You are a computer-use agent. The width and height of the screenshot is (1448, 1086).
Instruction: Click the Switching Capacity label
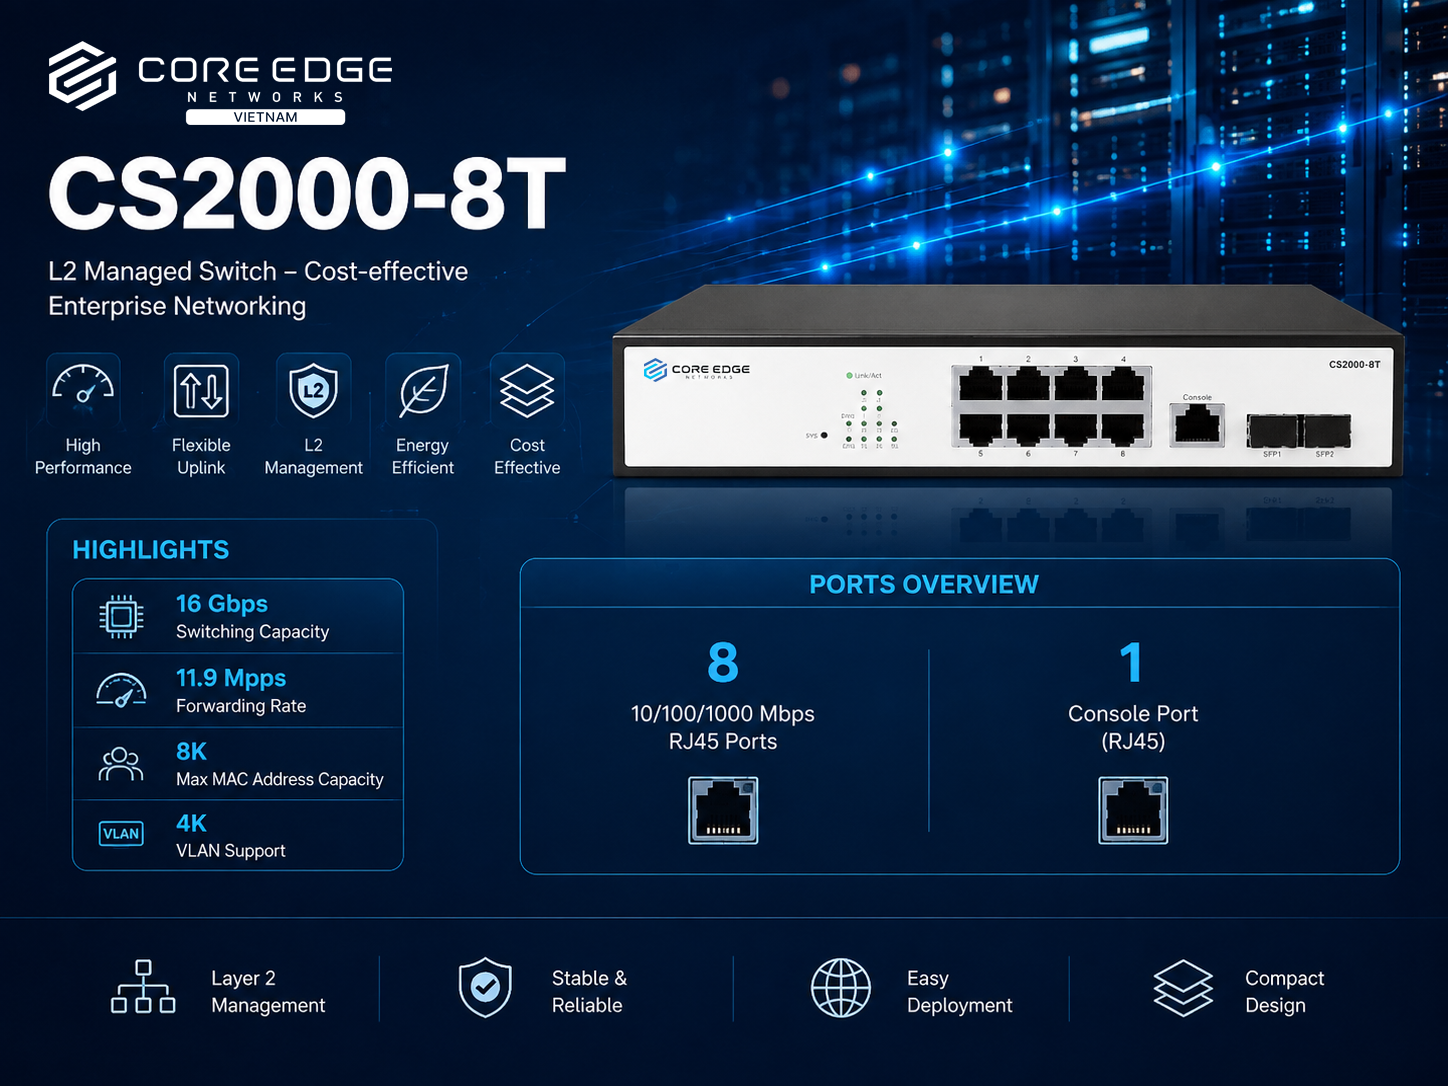pos(253,632)
